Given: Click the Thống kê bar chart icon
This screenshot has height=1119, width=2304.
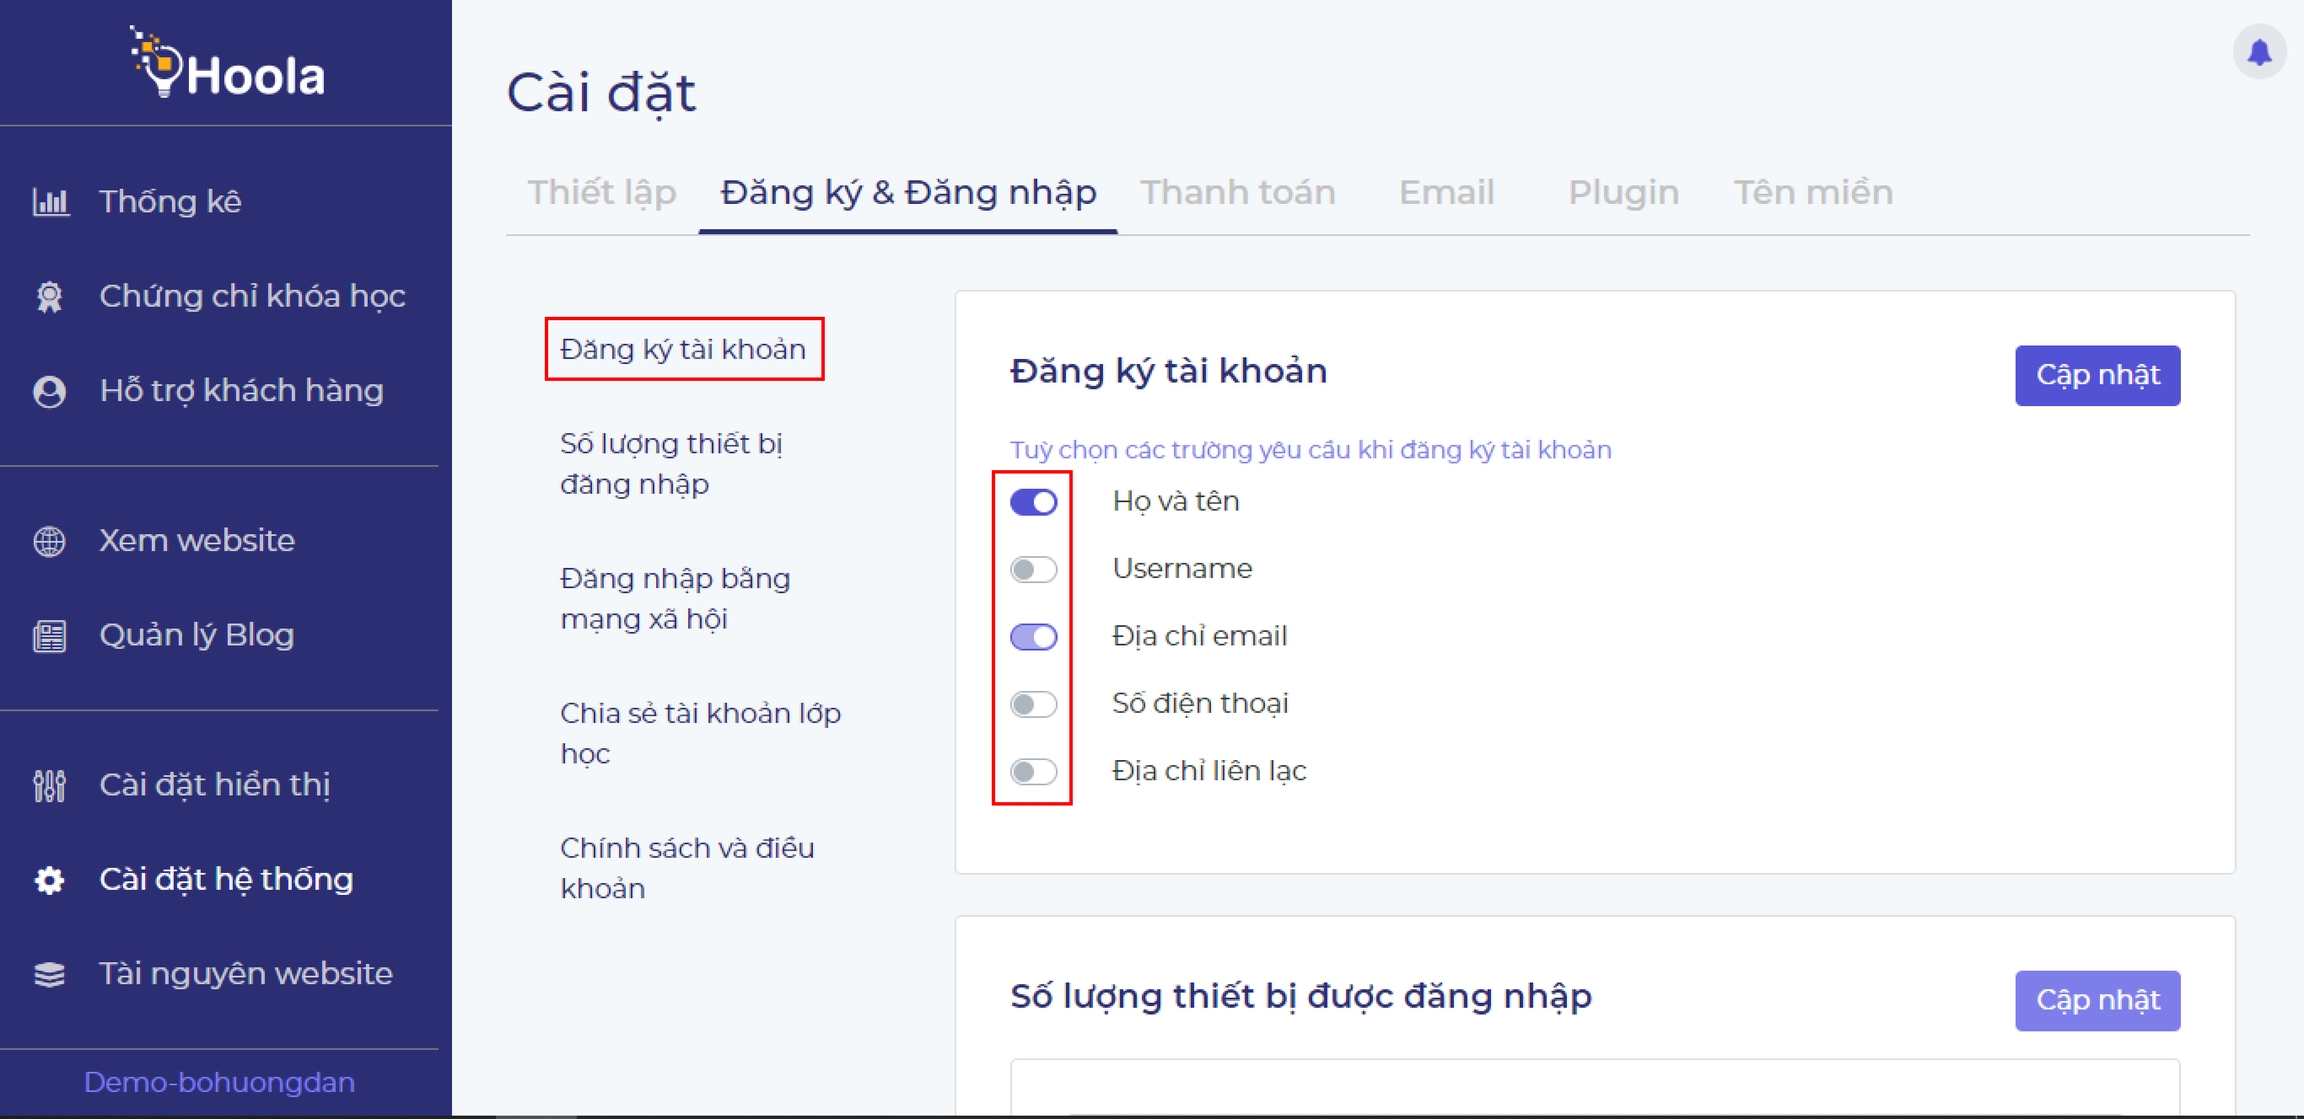Looking at the screenshot, I should [x=50, y=202].
